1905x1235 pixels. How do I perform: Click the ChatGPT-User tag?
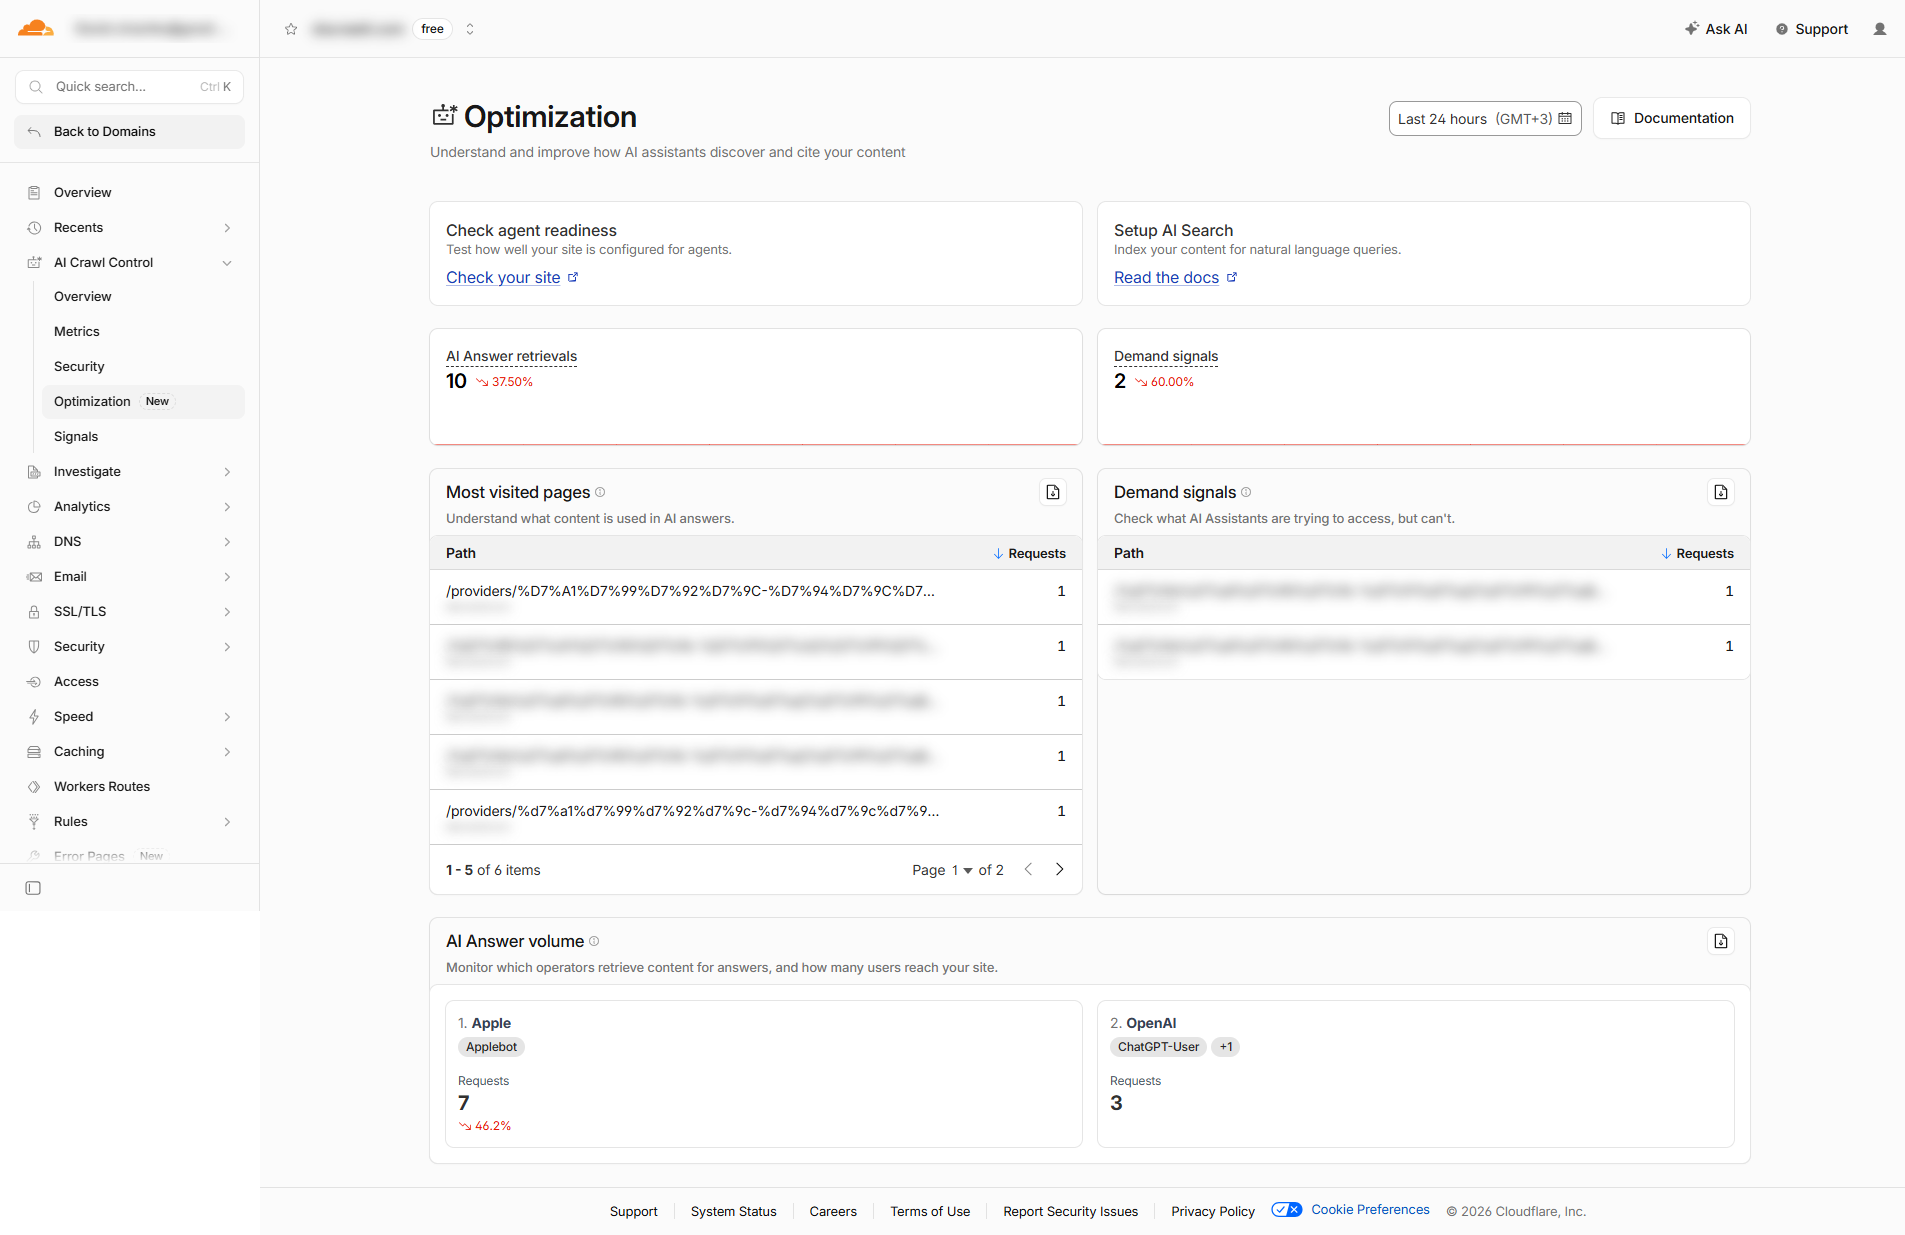[x=1158, y=1047]
